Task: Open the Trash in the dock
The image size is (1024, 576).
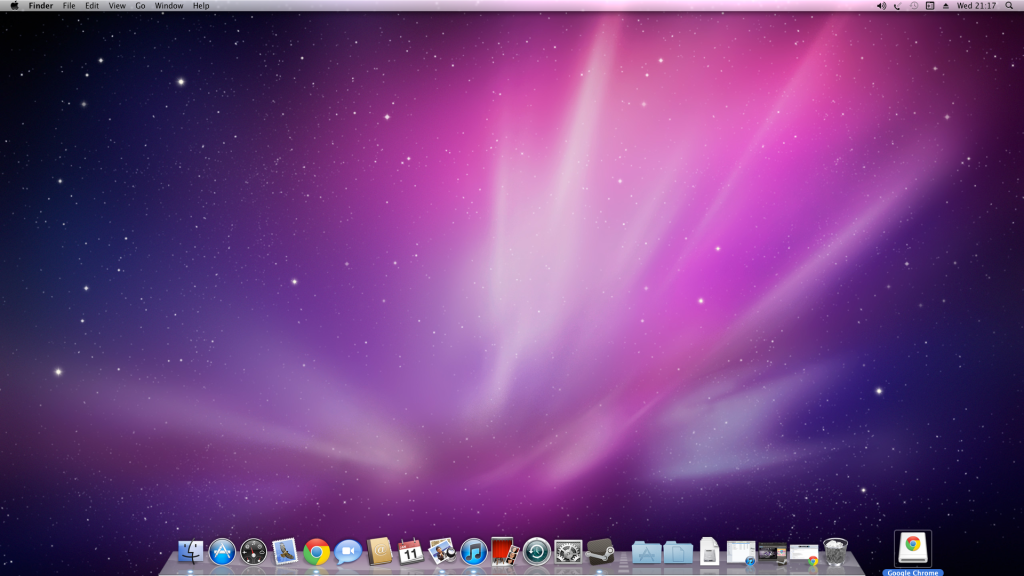Action: (x=835, y=551)
